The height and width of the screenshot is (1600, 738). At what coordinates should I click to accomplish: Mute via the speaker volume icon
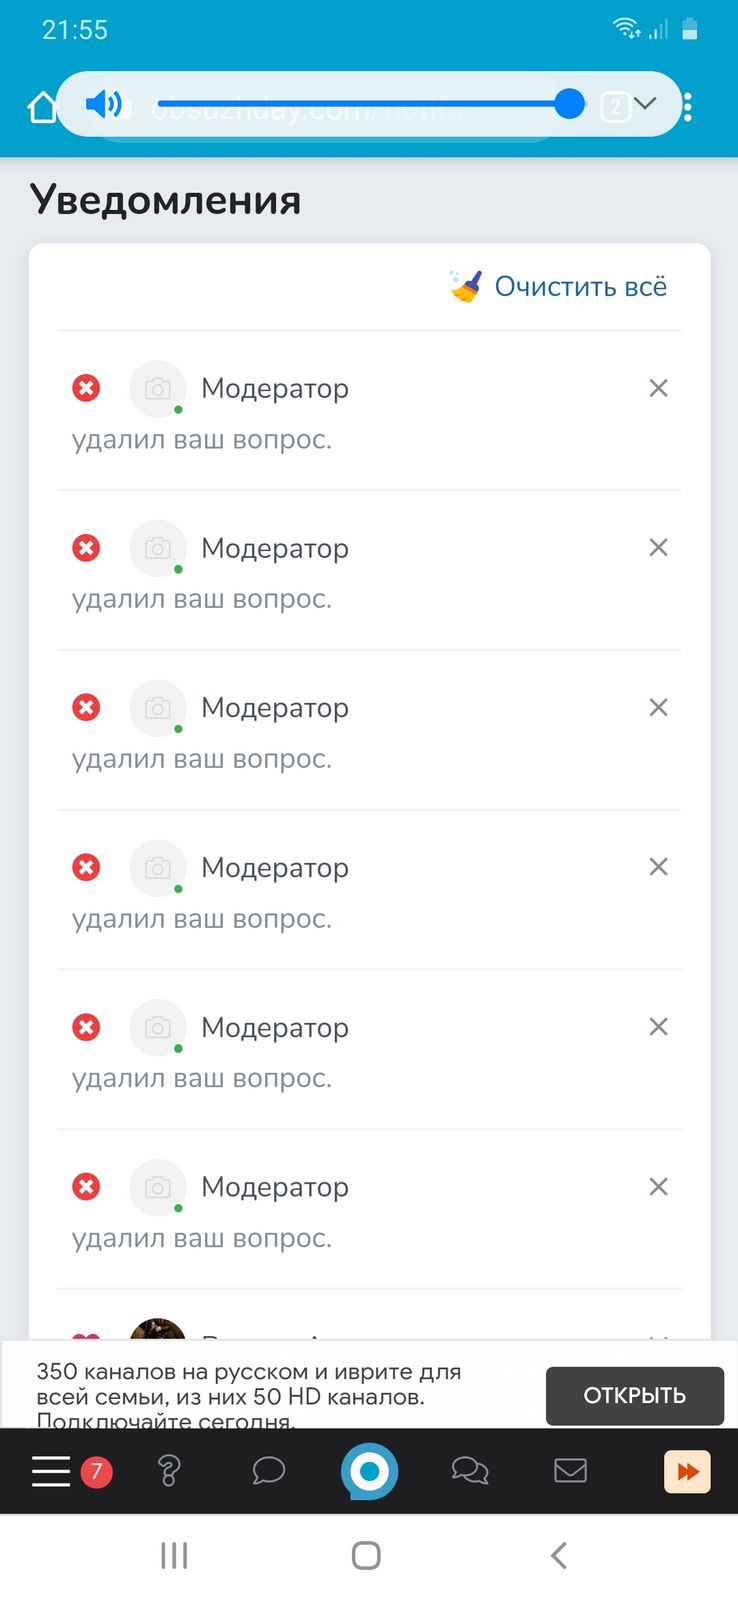point(104,104)
